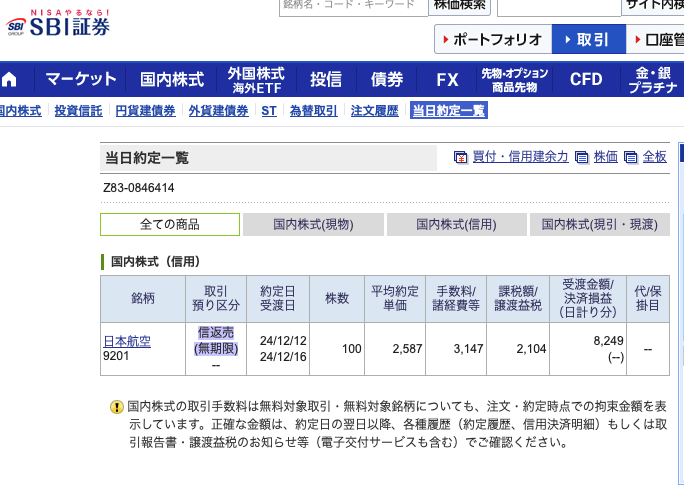Open the 金・銀 プラチナ menu
The width and height of the screenshot is (684, 497).
coord(652,79)
